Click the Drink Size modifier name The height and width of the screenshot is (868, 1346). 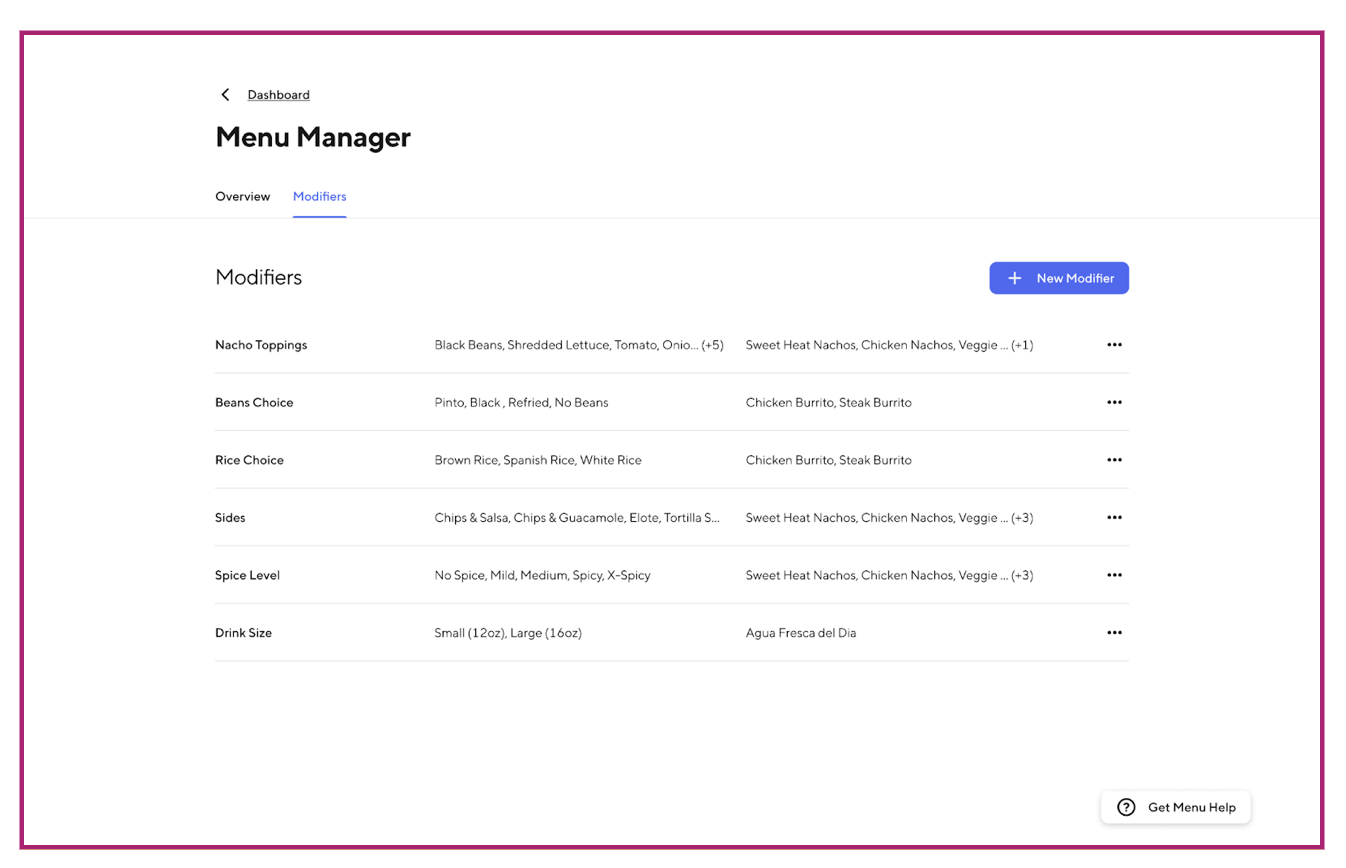pyautogui.click(x=243, y=633)
